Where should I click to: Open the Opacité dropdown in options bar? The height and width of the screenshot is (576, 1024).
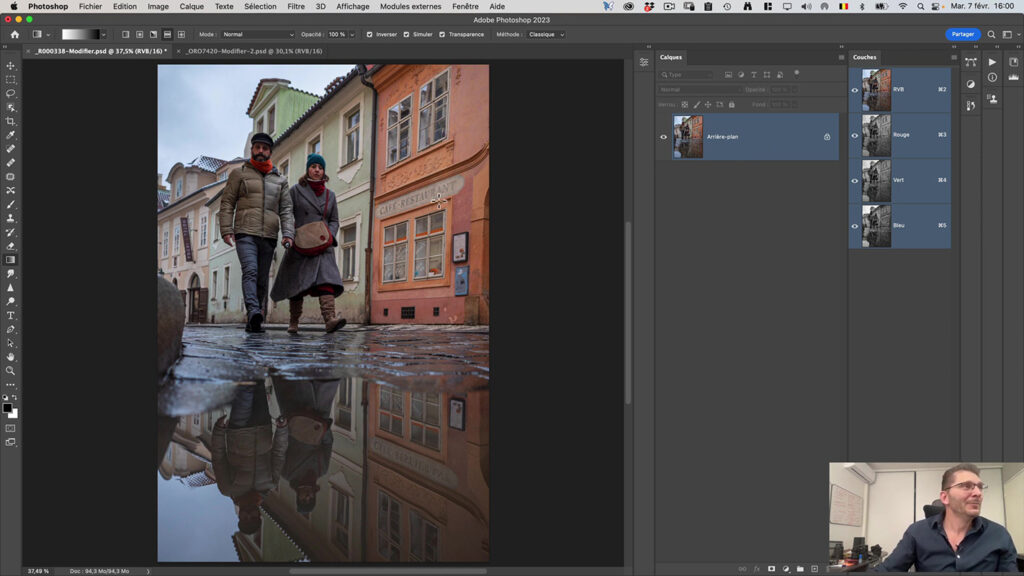point(352,33)
